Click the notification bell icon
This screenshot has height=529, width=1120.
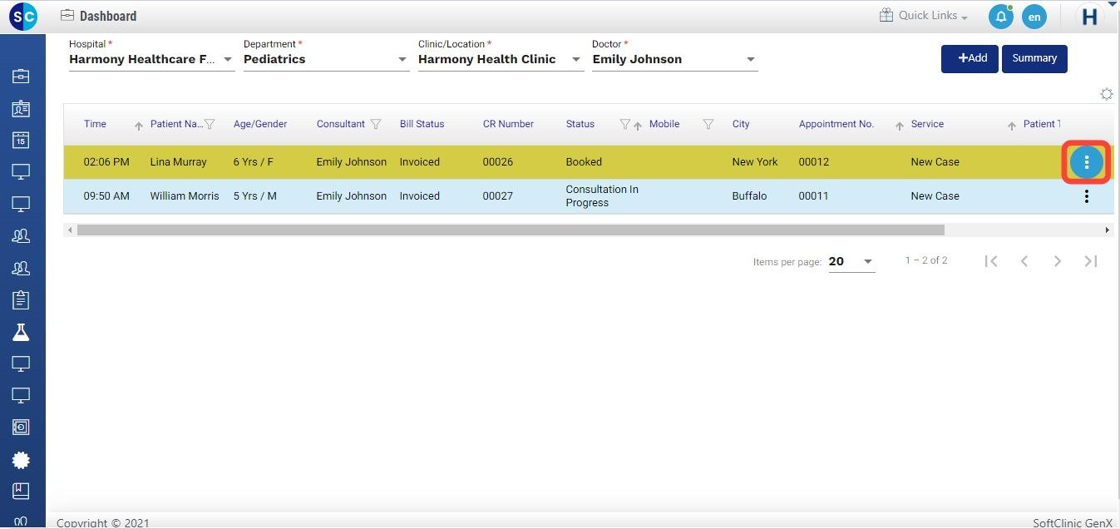coord(1001,16)
